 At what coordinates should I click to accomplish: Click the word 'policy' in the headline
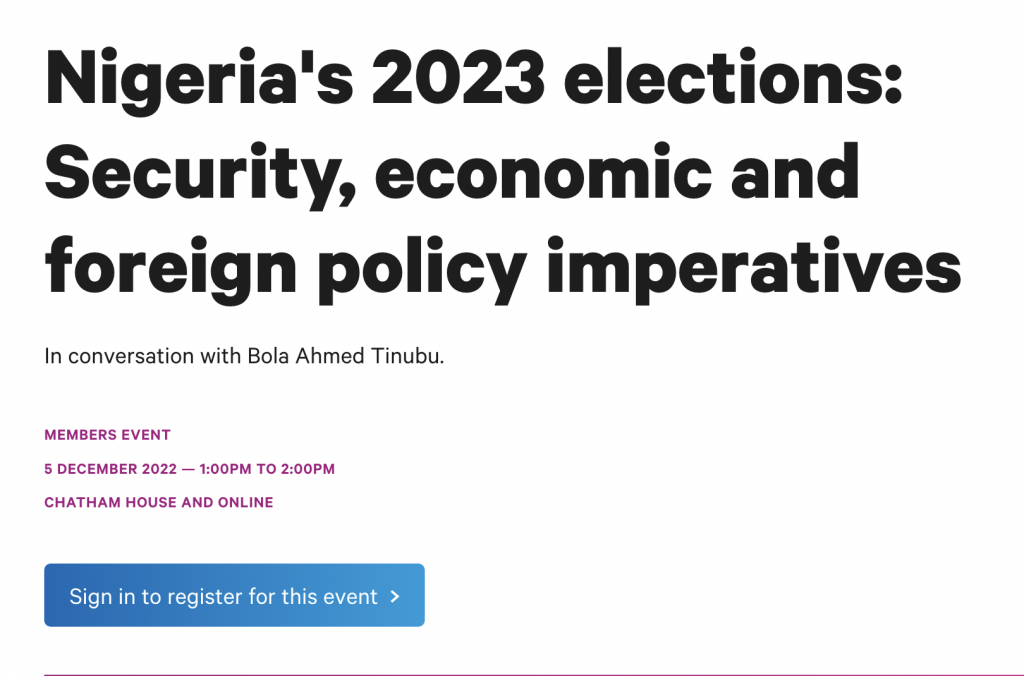pos(422,268)
